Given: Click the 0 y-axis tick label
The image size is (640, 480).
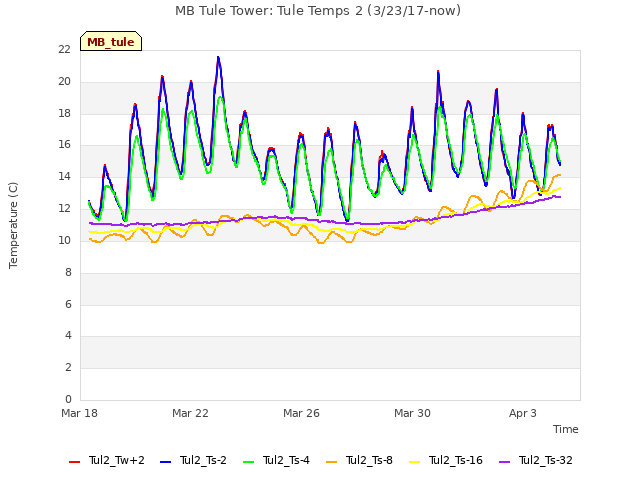Looking at the screenshot, I should click(x=68, y=399).
